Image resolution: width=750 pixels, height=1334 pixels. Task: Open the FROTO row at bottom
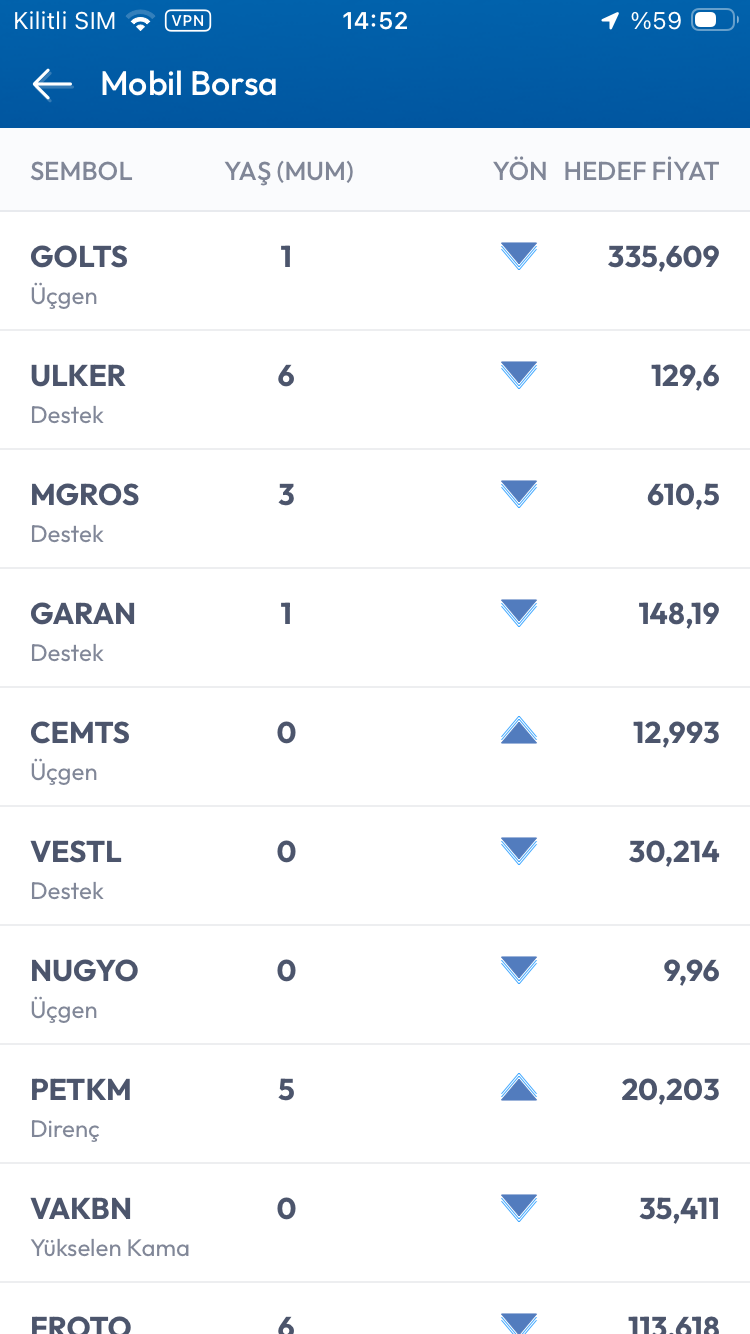click(x=375, y=1318)
